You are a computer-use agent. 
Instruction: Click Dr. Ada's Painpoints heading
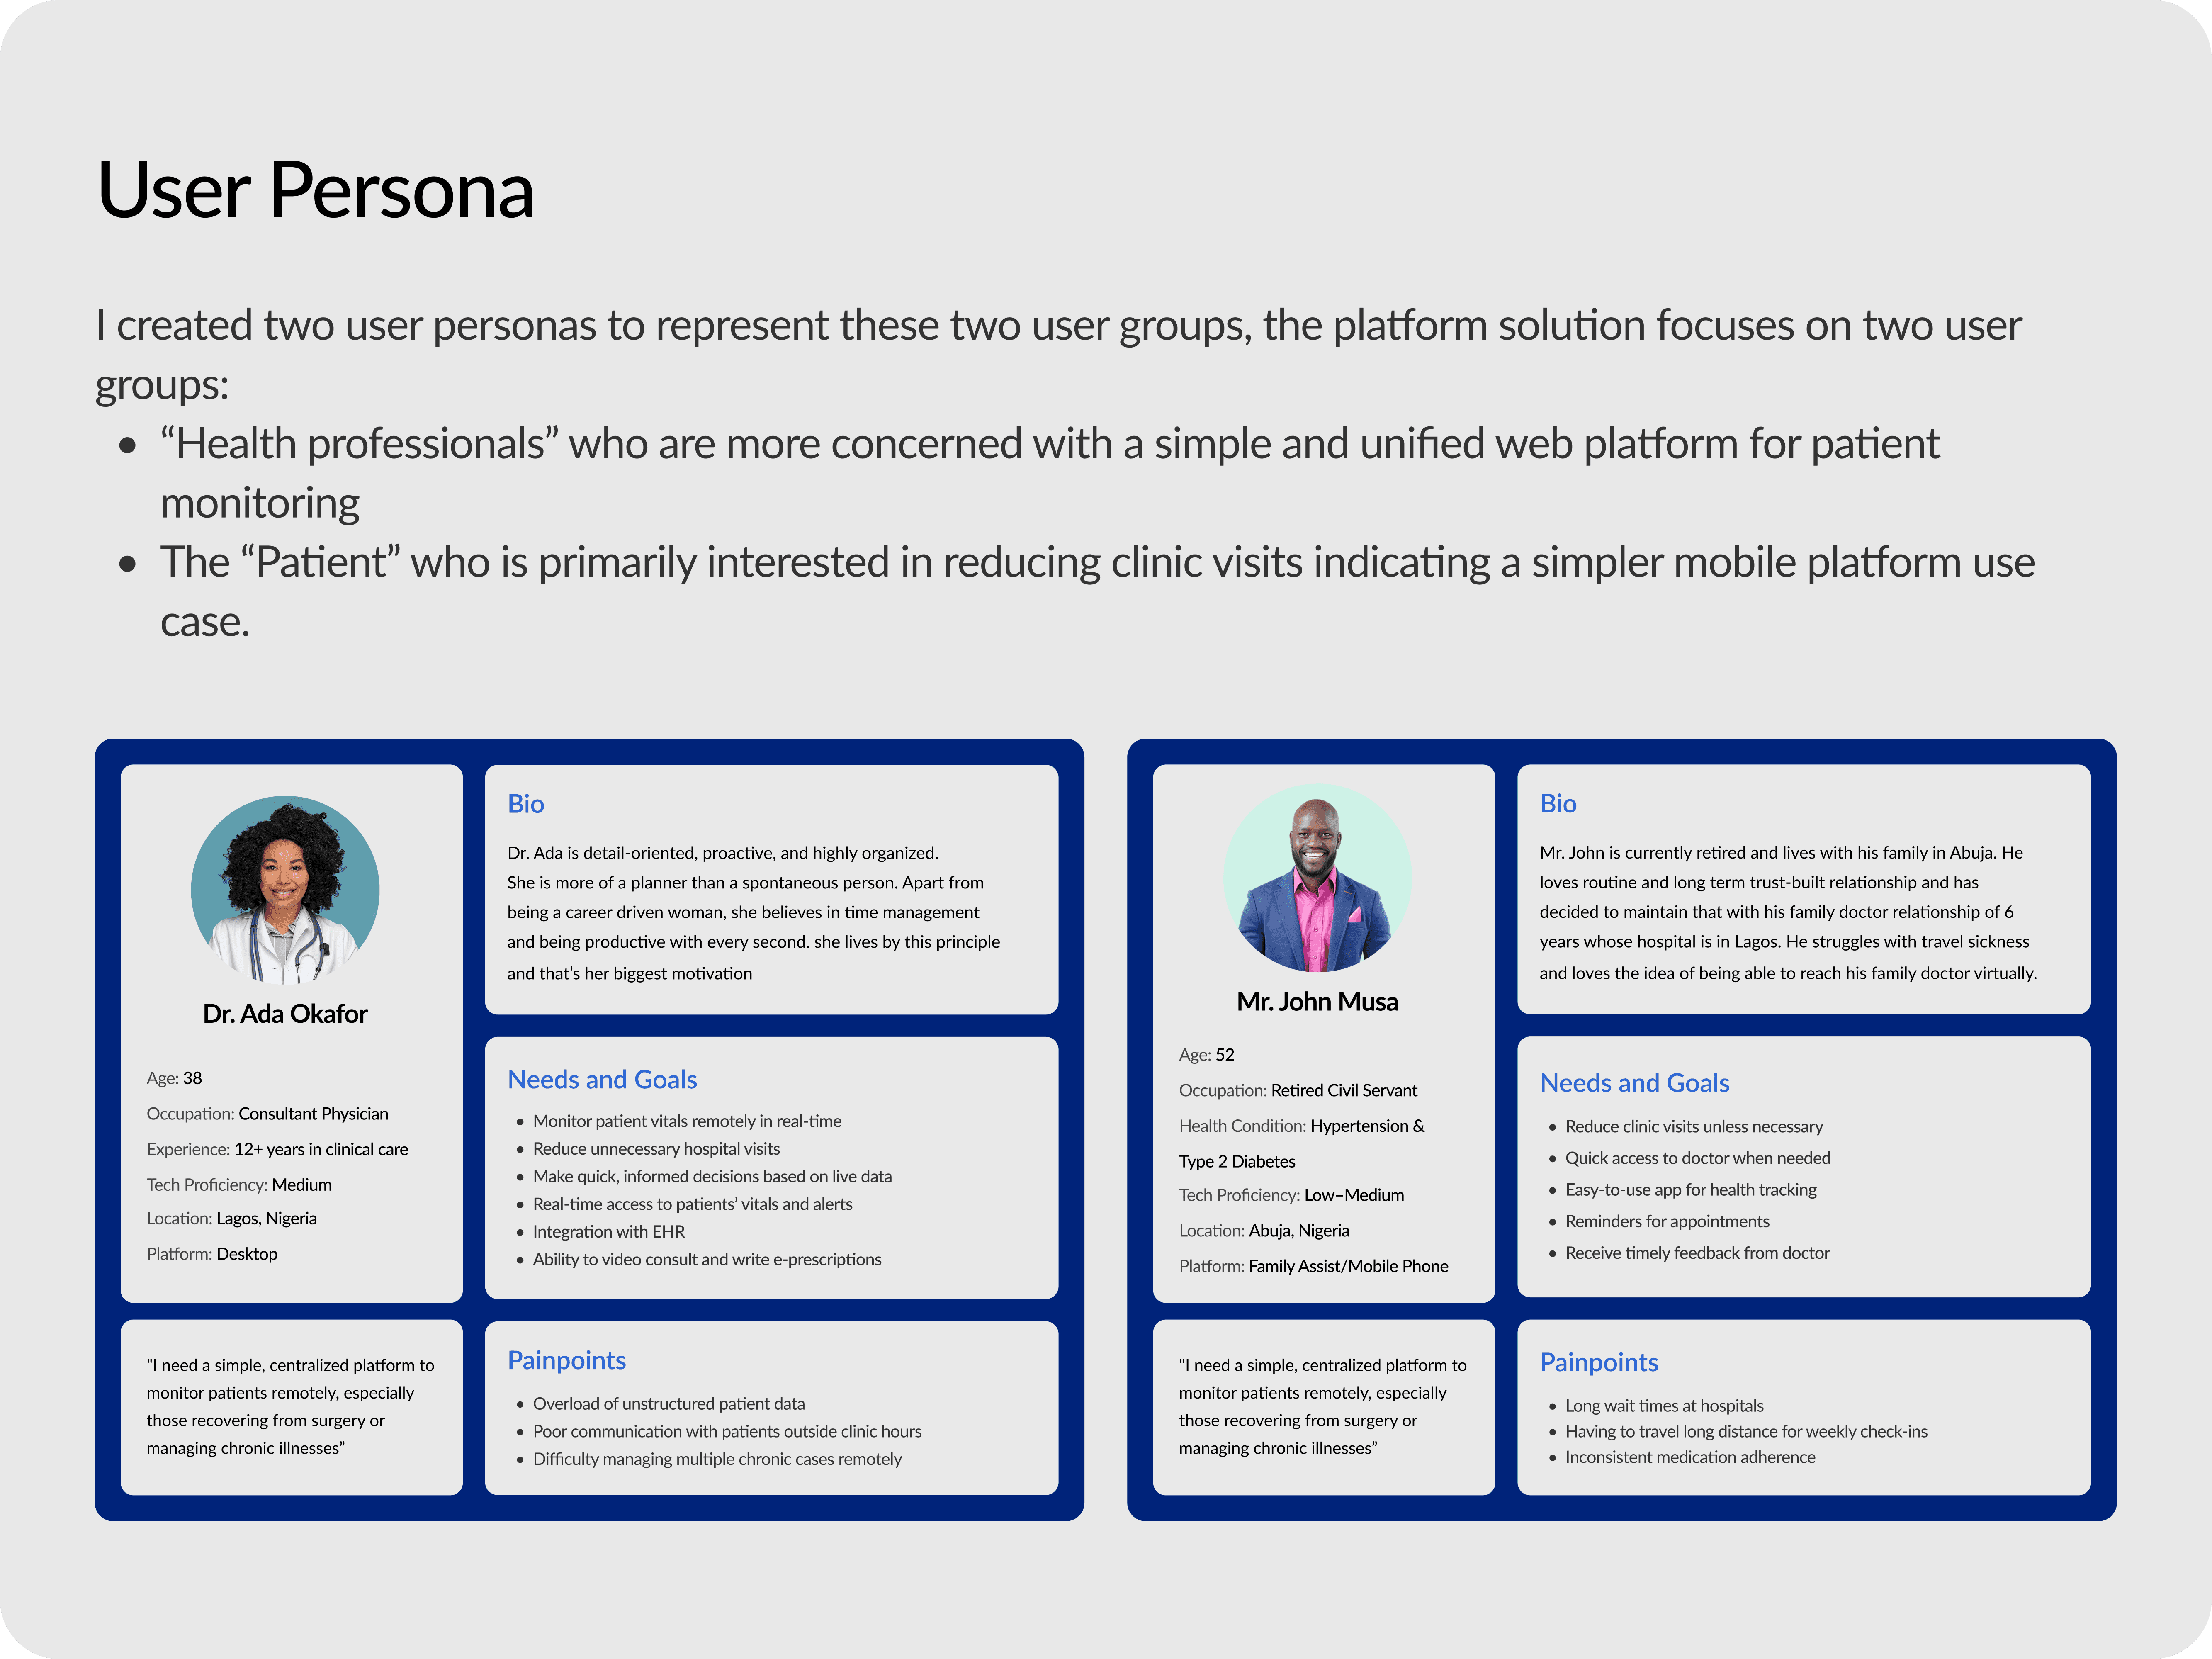pos(566,1361)
